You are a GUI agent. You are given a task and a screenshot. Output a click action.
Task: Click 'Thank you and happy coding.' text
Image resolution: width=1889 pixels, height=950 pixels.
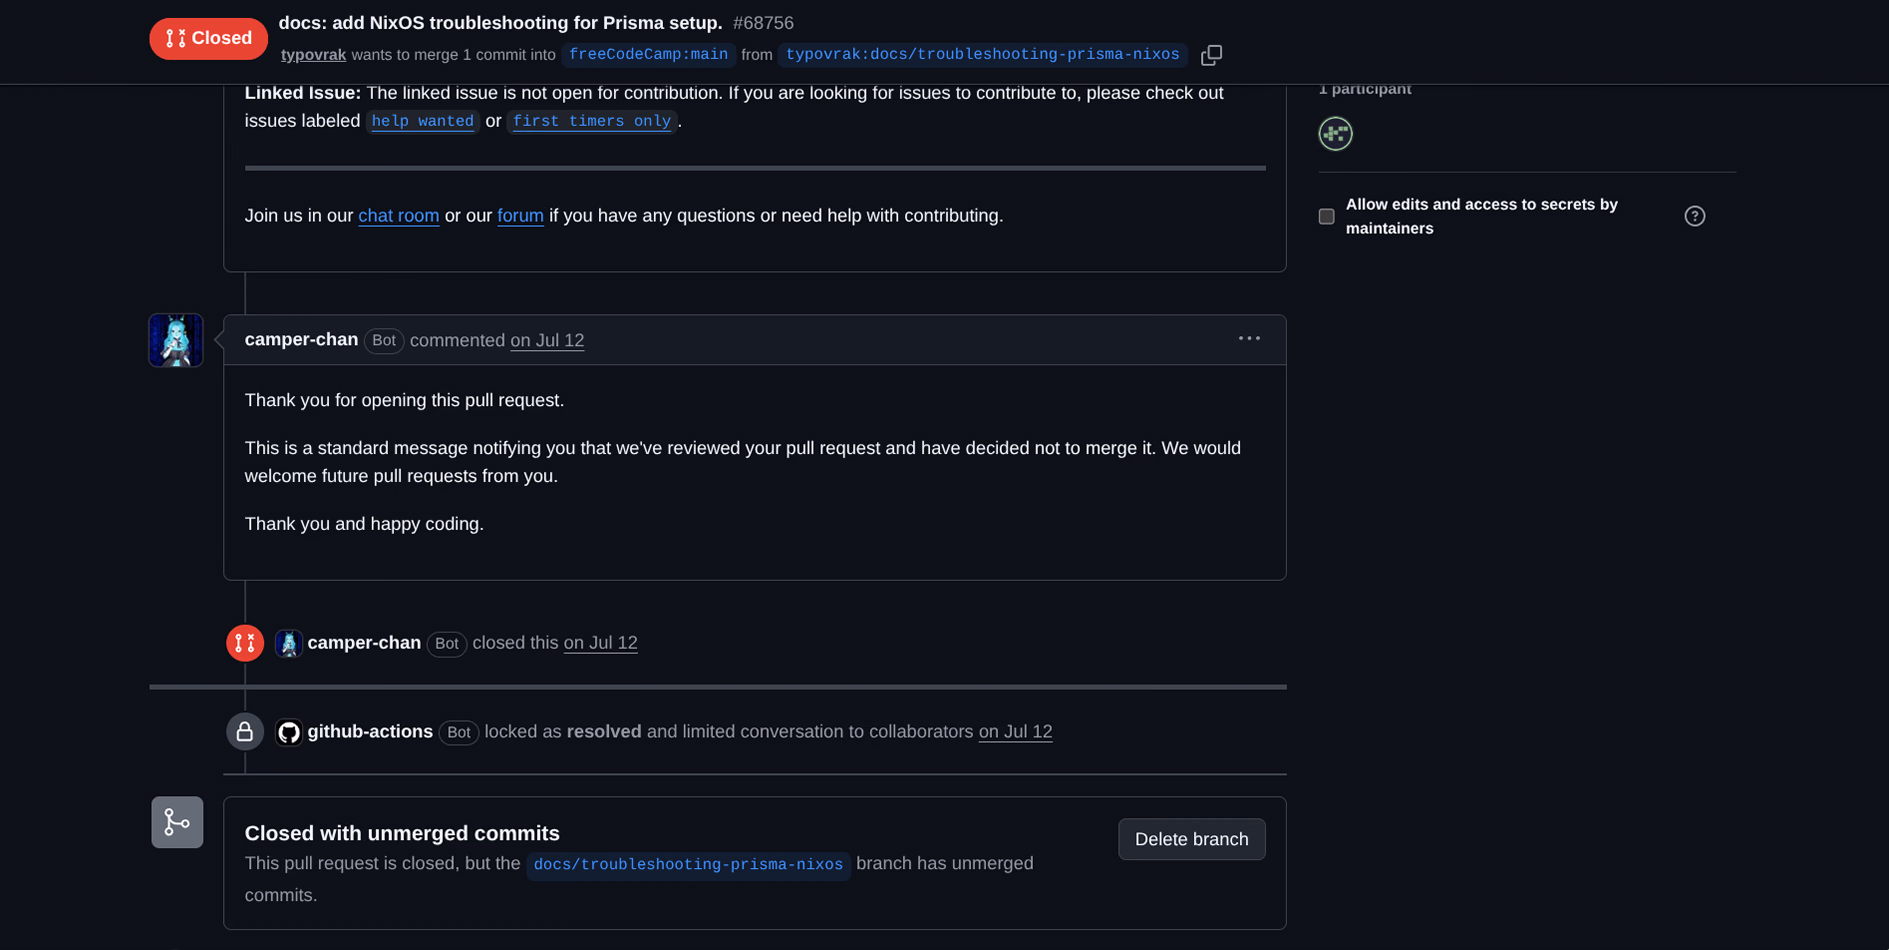[x=364, y=524]
